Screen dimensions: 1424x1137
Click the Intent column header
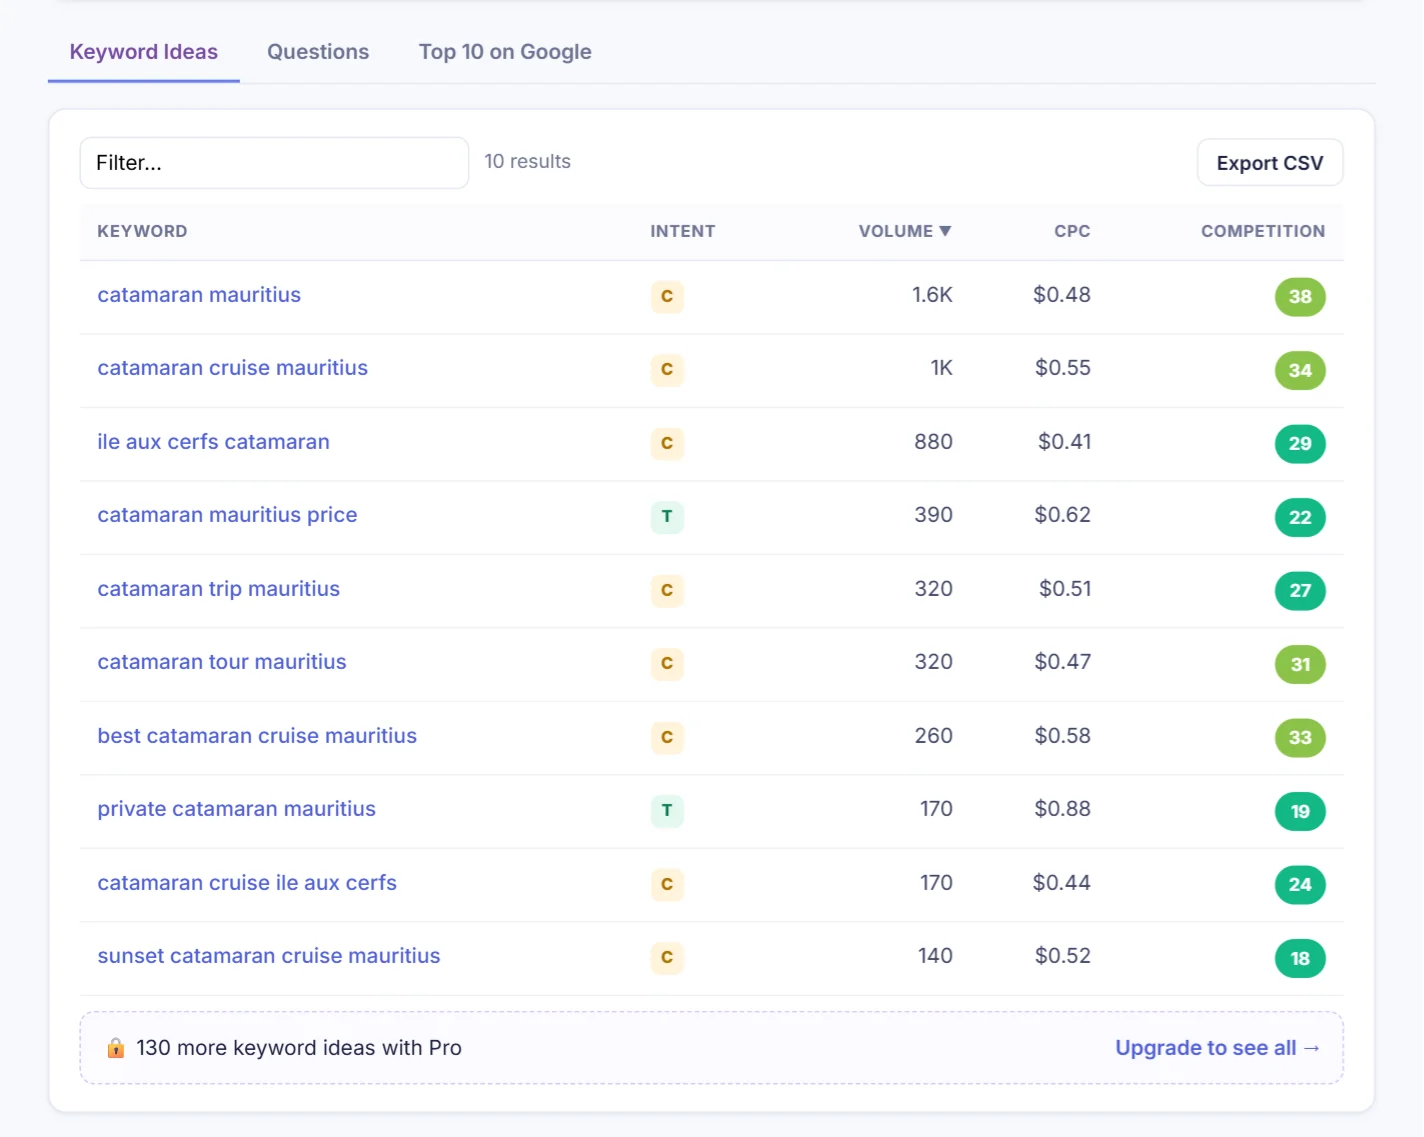[683, 231]
